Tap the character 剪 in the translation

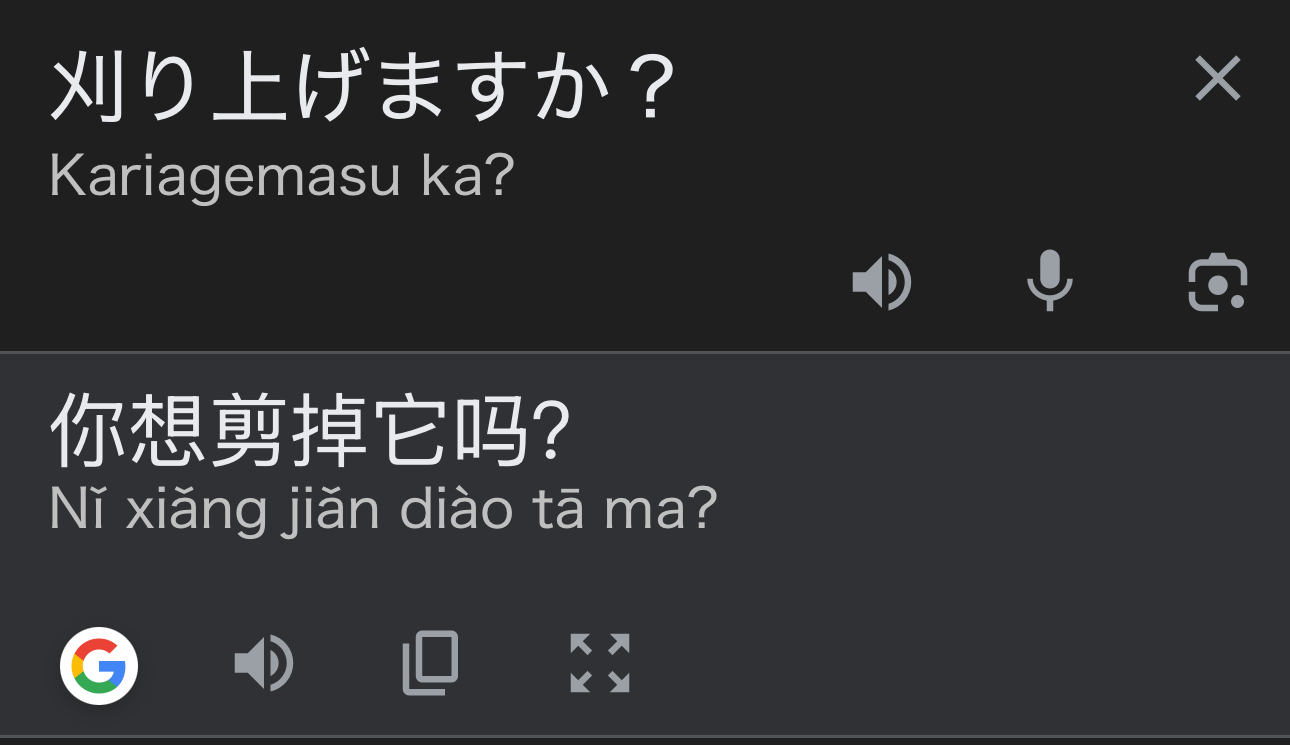(x=248, y=431)
